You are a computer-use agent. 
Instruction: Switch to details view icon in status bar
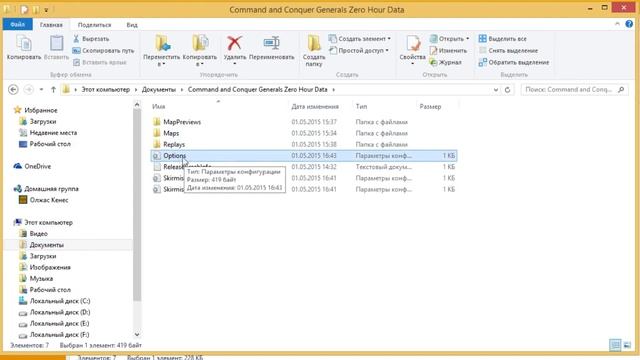click(615, 345)
